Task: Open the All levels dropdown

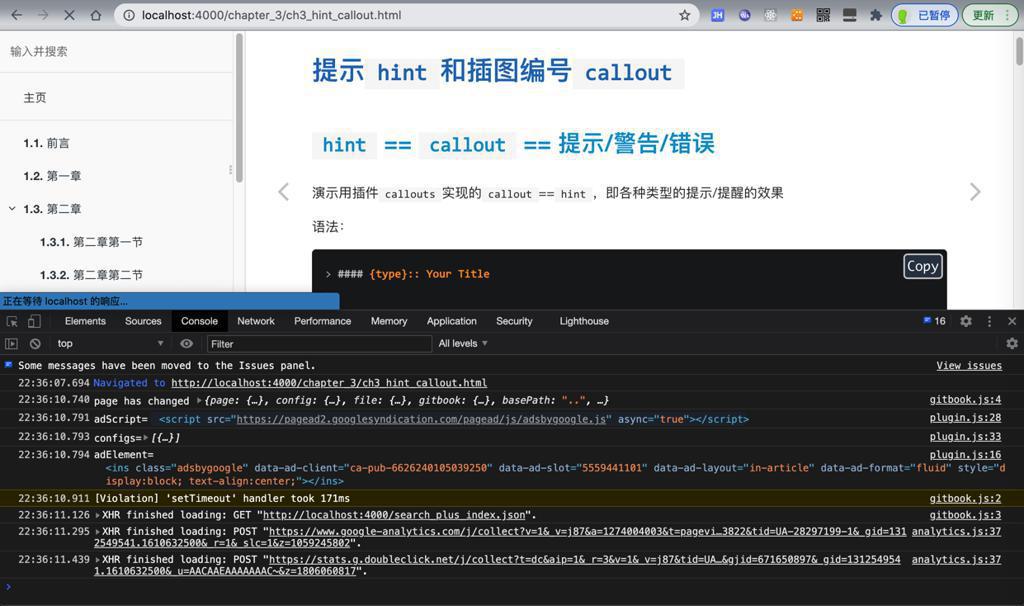Action: 463,343
